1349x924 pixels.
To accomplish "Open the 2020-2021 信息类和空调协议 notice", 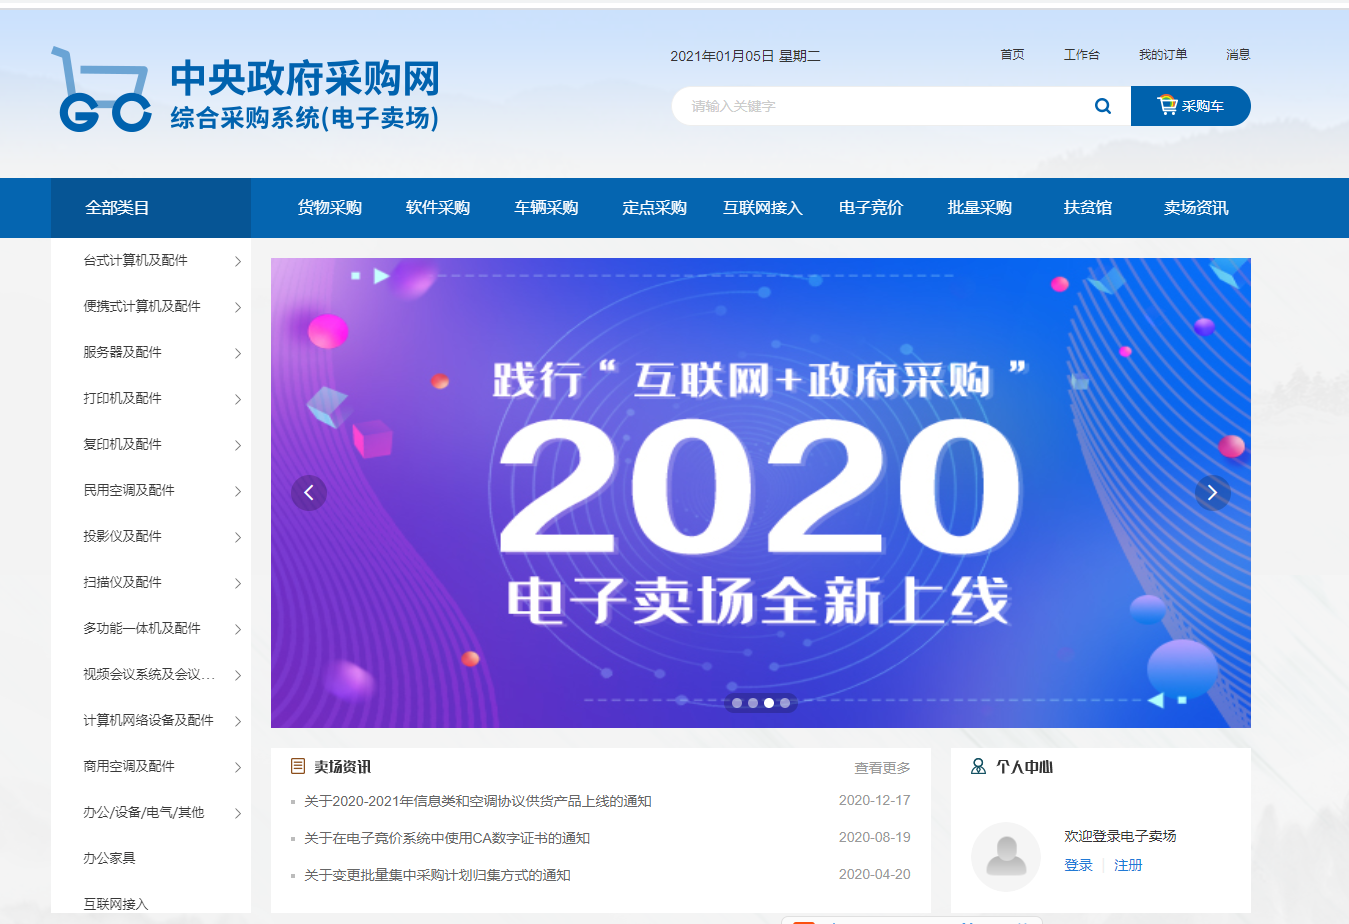I will pyautogui.click(x=478, y=801).
